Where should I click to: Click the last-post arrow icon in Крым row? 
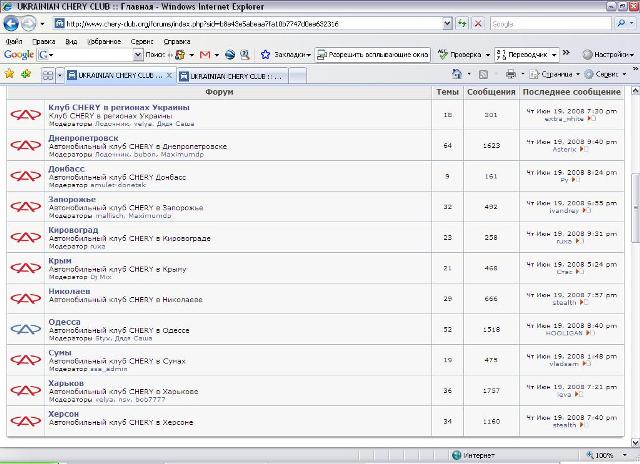[x=580, y=271]
